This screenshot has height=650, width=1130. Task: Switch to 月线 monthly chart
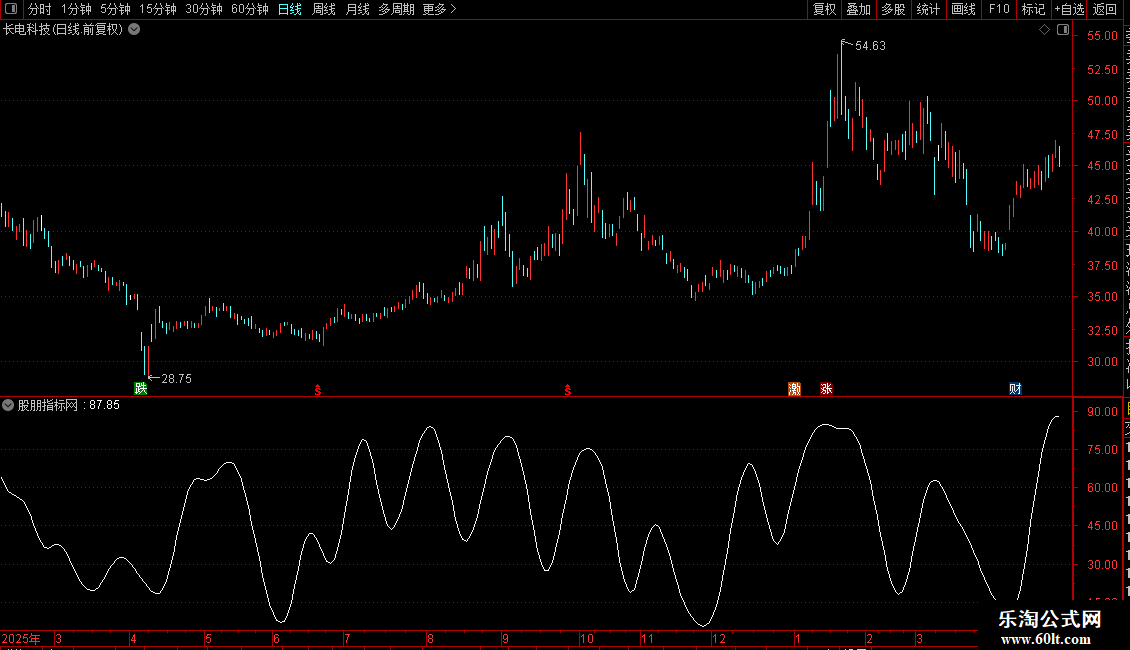[x=357, y=9]
